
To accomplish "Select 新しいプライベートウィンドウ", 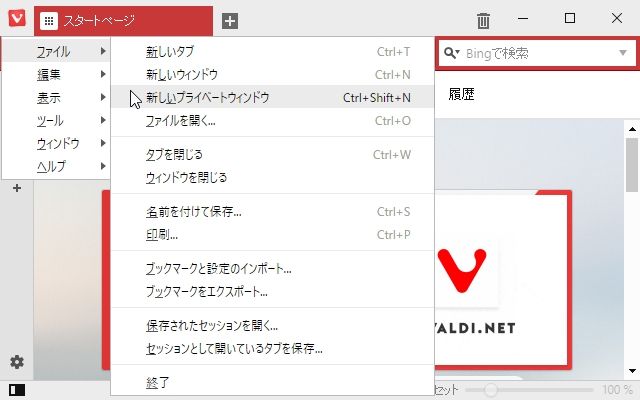I will (x=273, y=97).
